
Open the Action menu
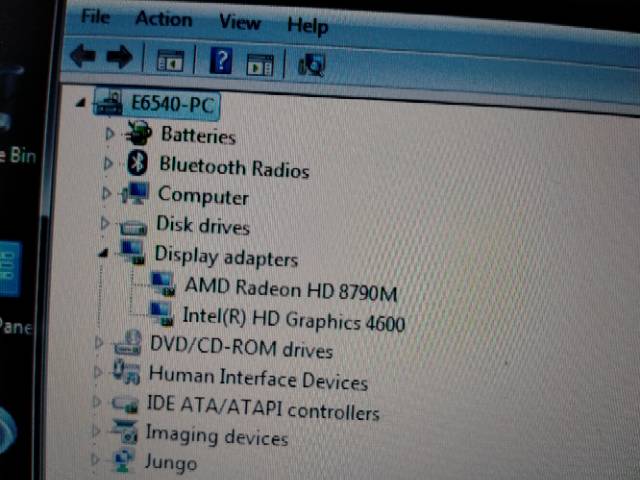(x=164, y=19)
